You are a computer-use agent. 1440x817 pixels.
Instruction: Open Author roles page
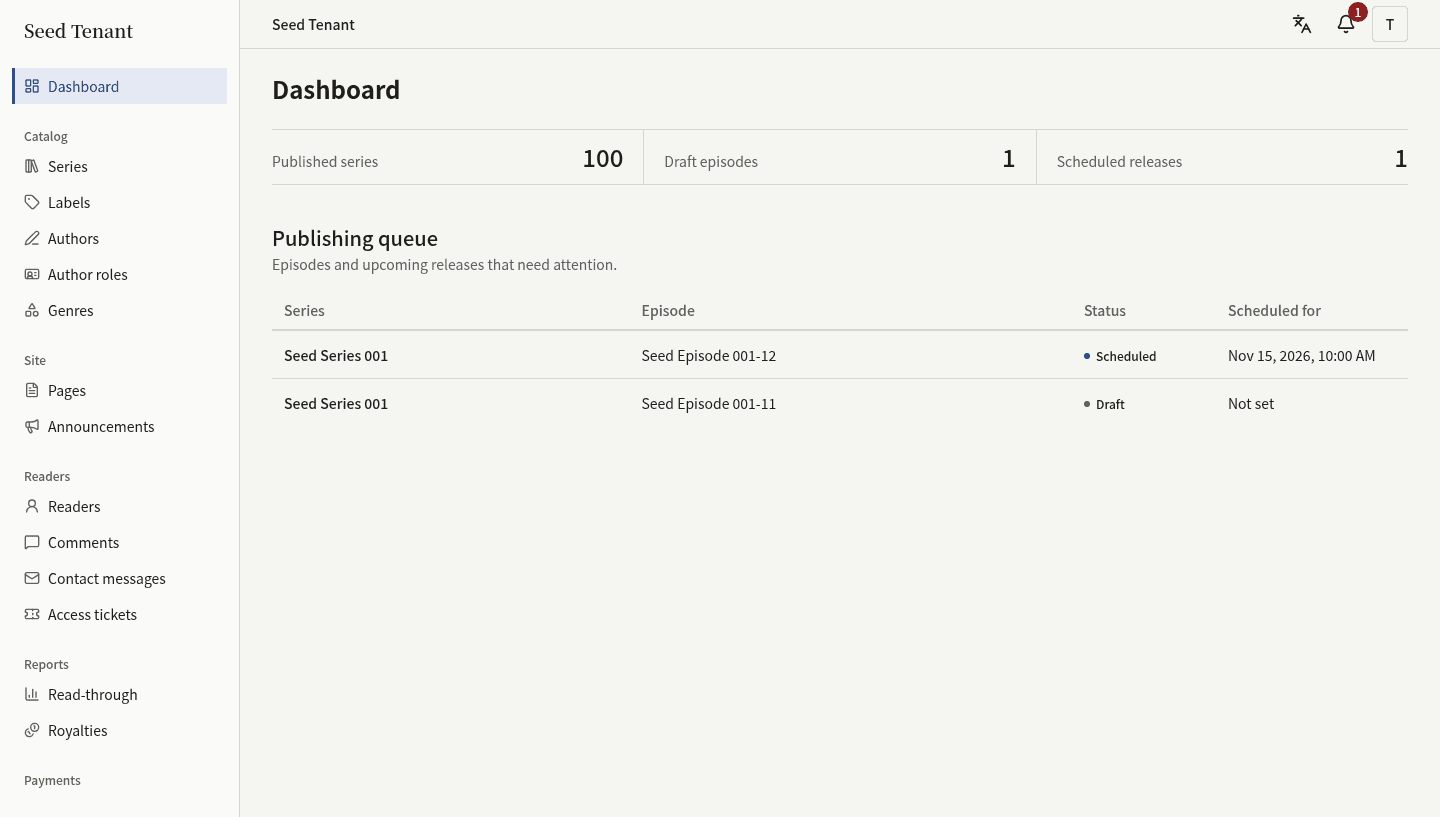[120, 274]
